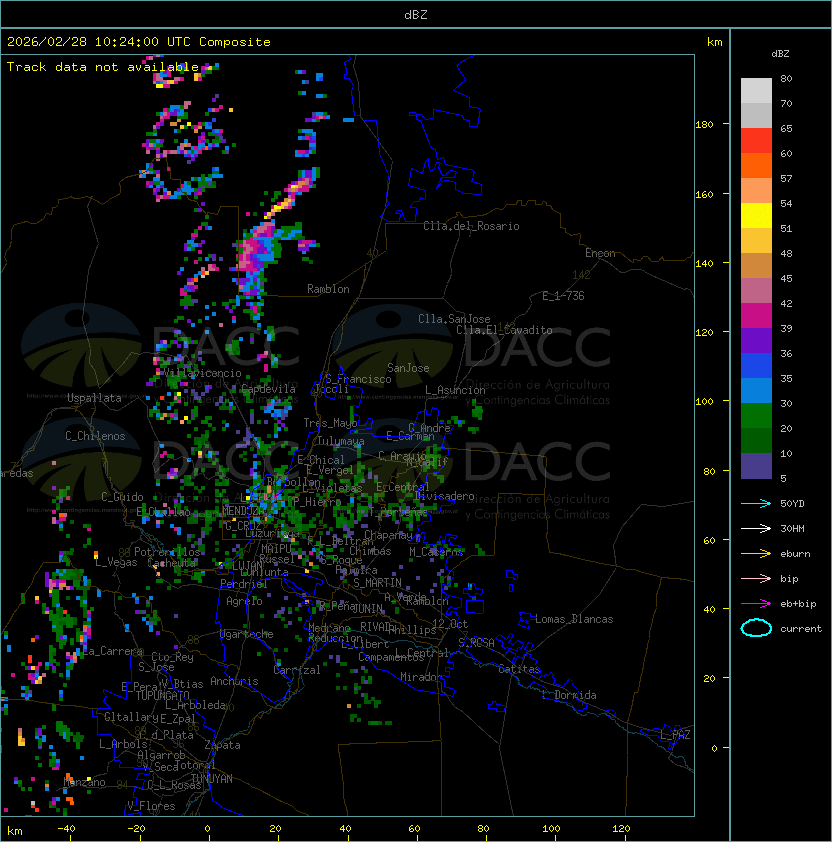The height and width of the screenshot is (842, 832).
Task: Click the 'C_Chilenos' map label
Action: click(95, 436)
